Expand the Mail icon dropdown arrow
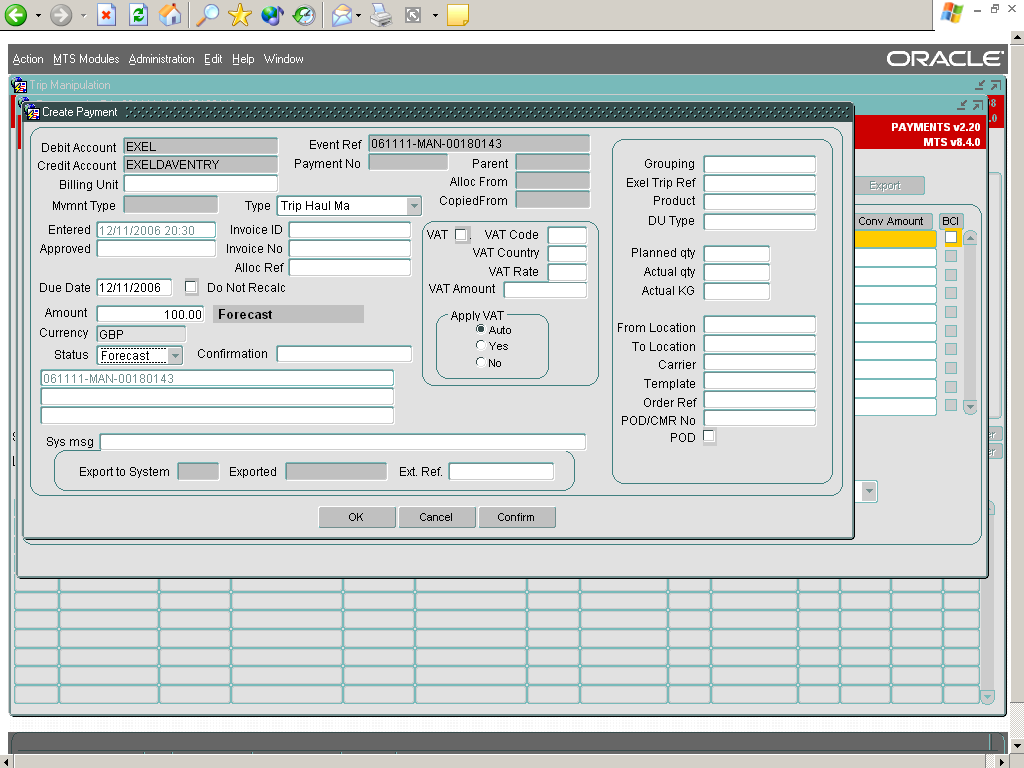The height and width of the screenshot is (768, 1024). point(359,16)
